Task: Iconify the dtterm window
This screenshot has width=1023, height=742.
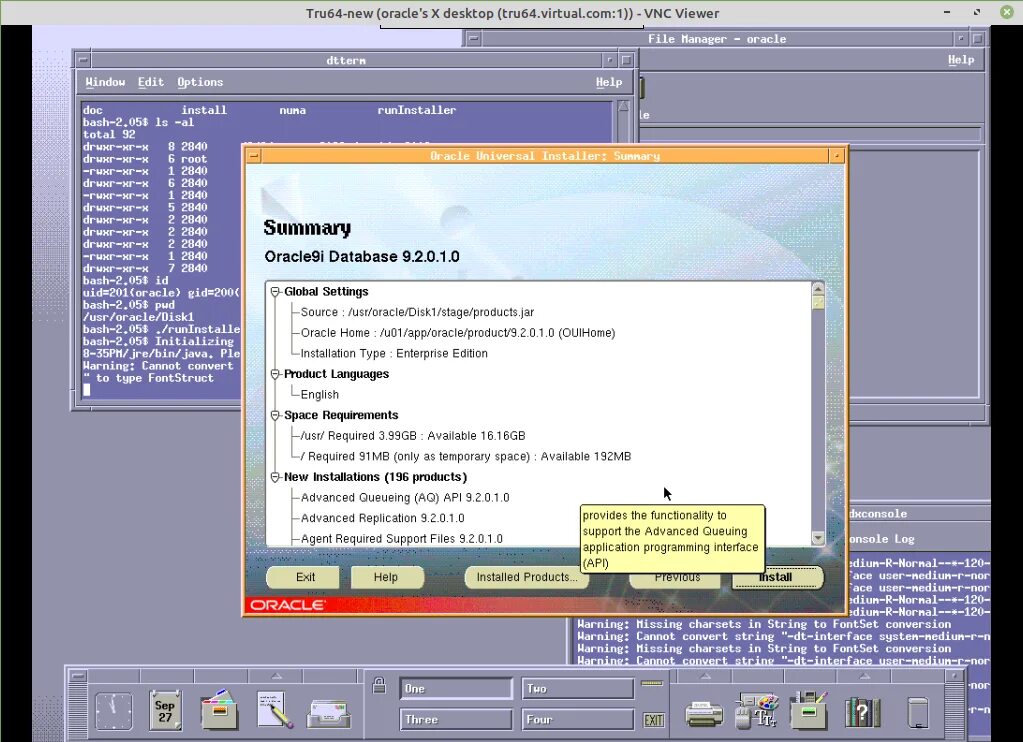Action: point(609,60)
